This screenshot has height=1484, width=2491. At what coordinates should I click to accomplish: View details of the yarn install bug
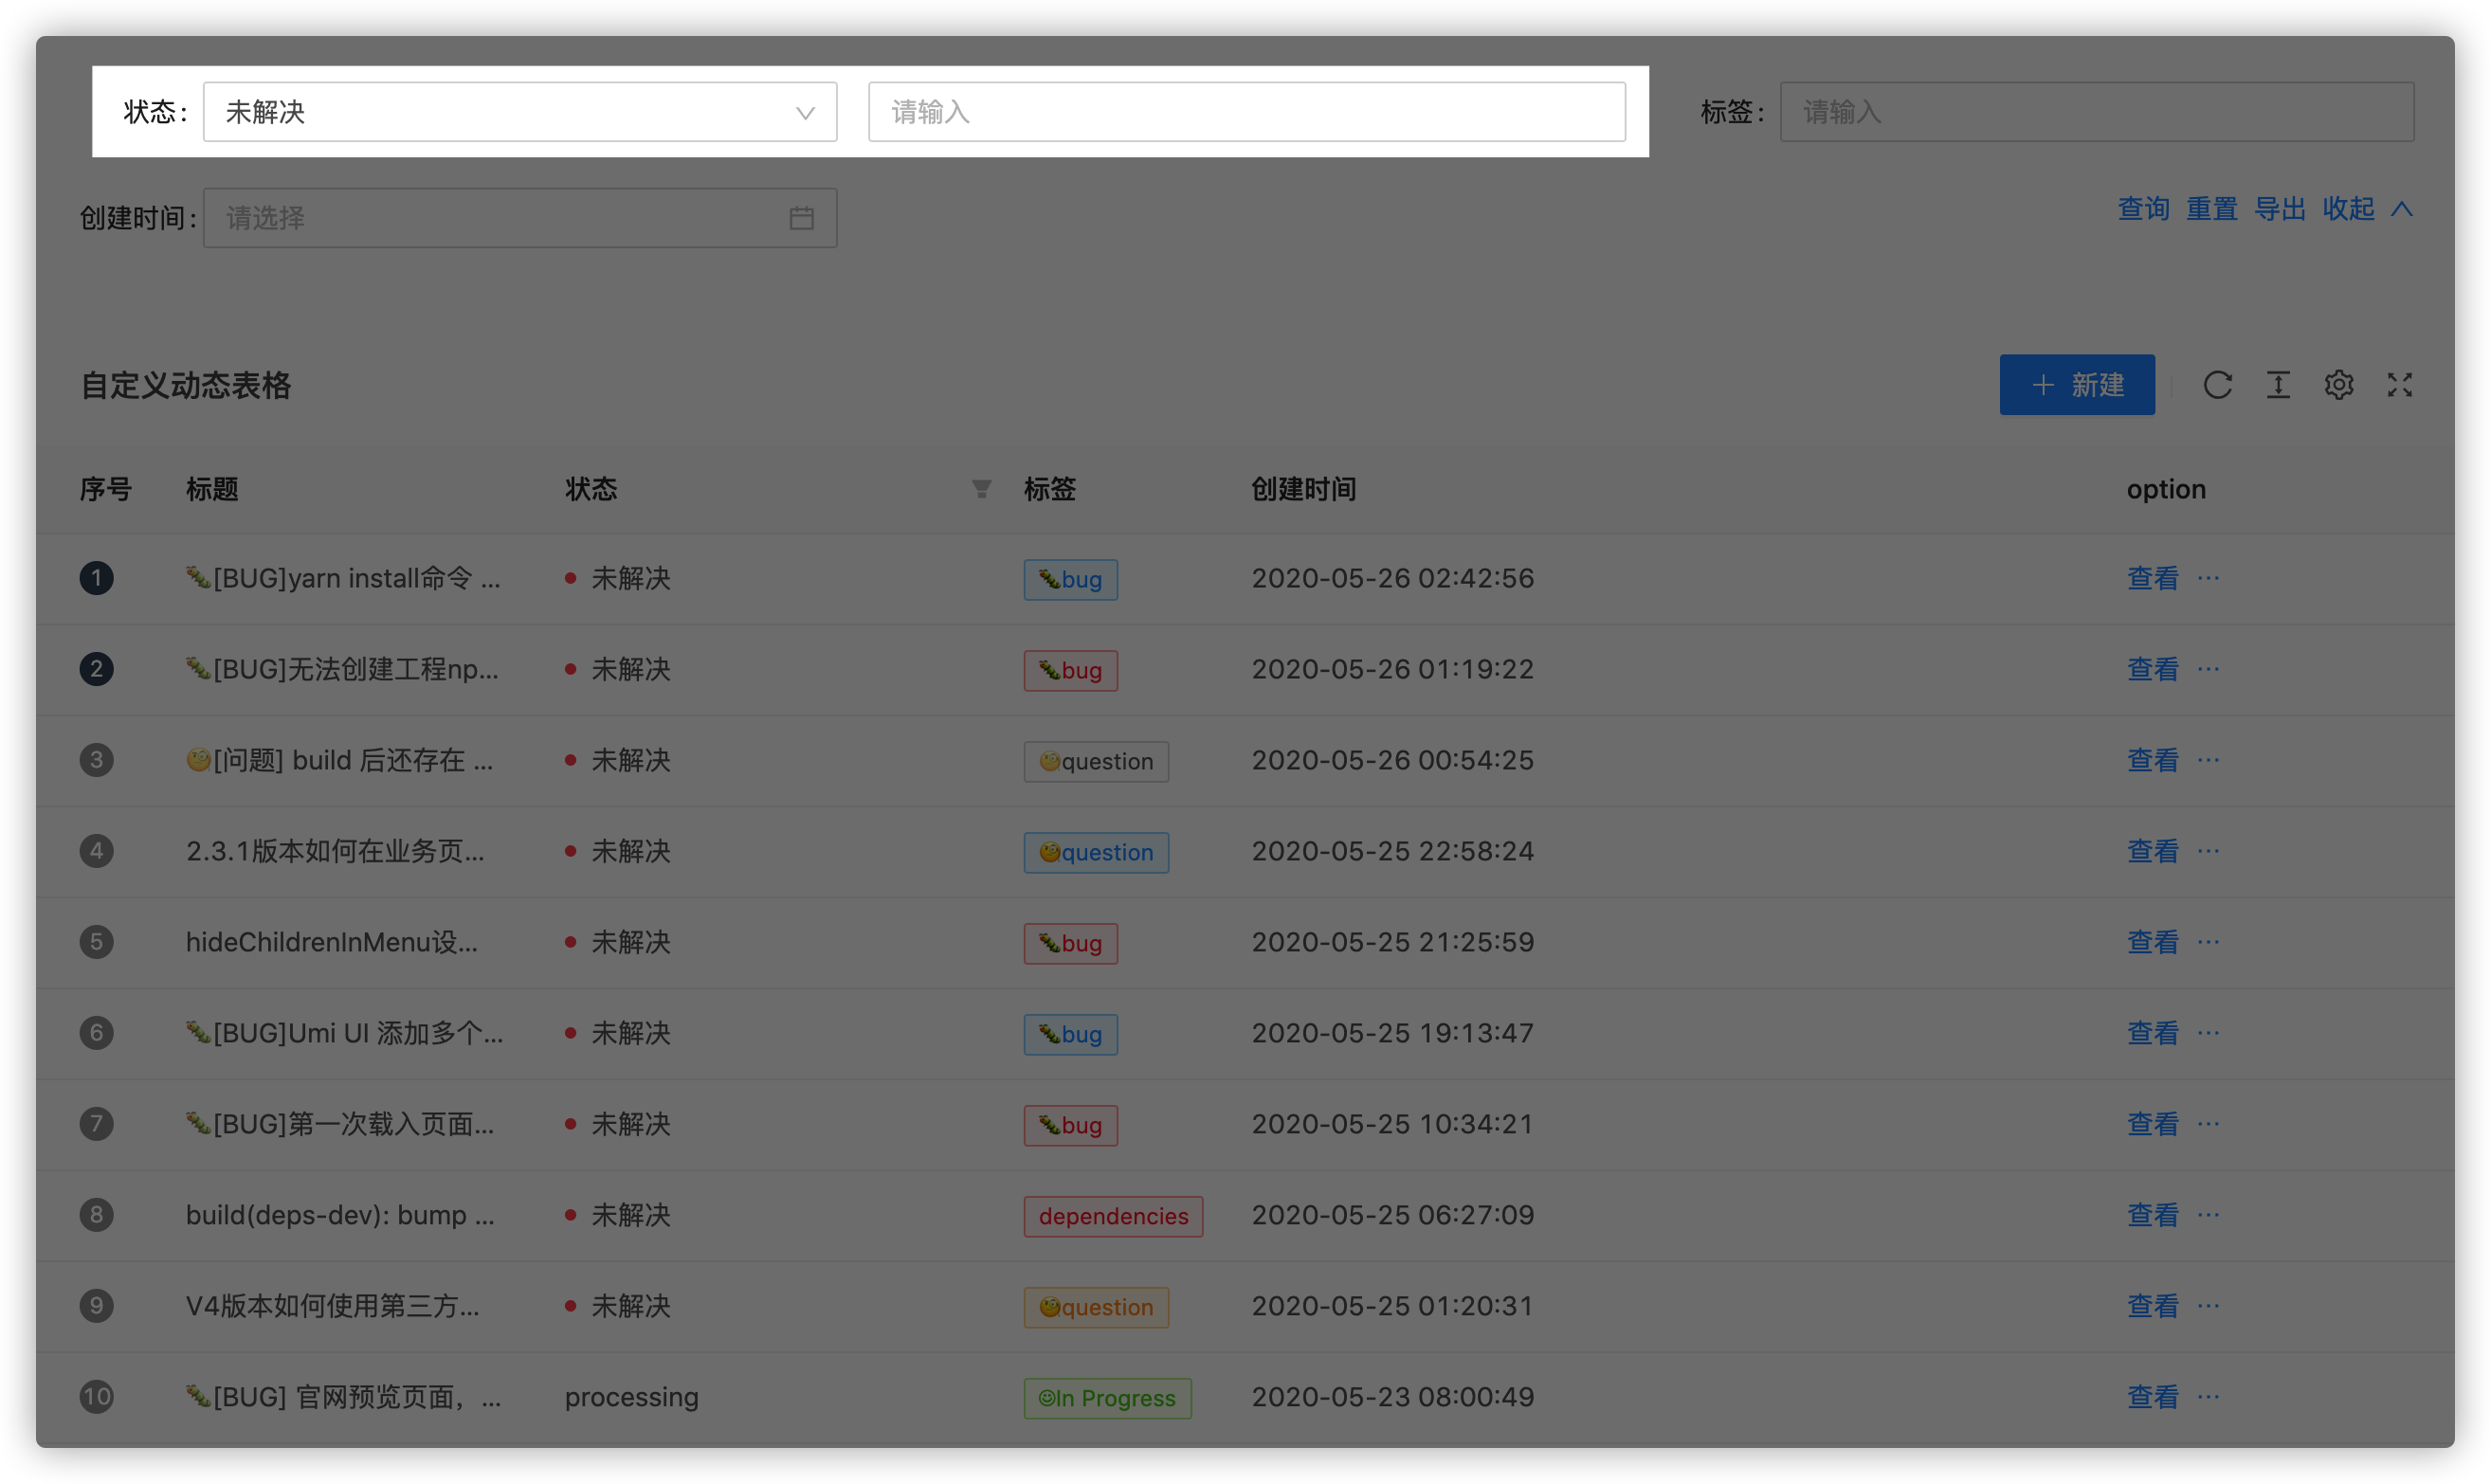[x=2152, y=578]
